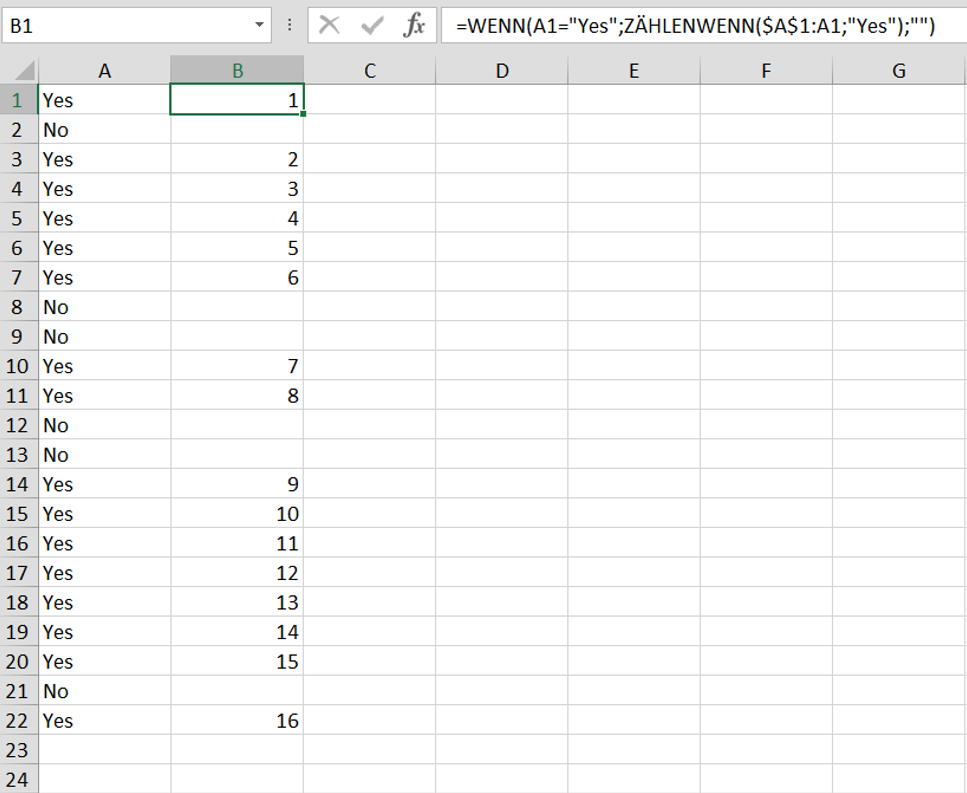Select column F header
The height and width of the screenshot is (793, 967).
point(767,70)
